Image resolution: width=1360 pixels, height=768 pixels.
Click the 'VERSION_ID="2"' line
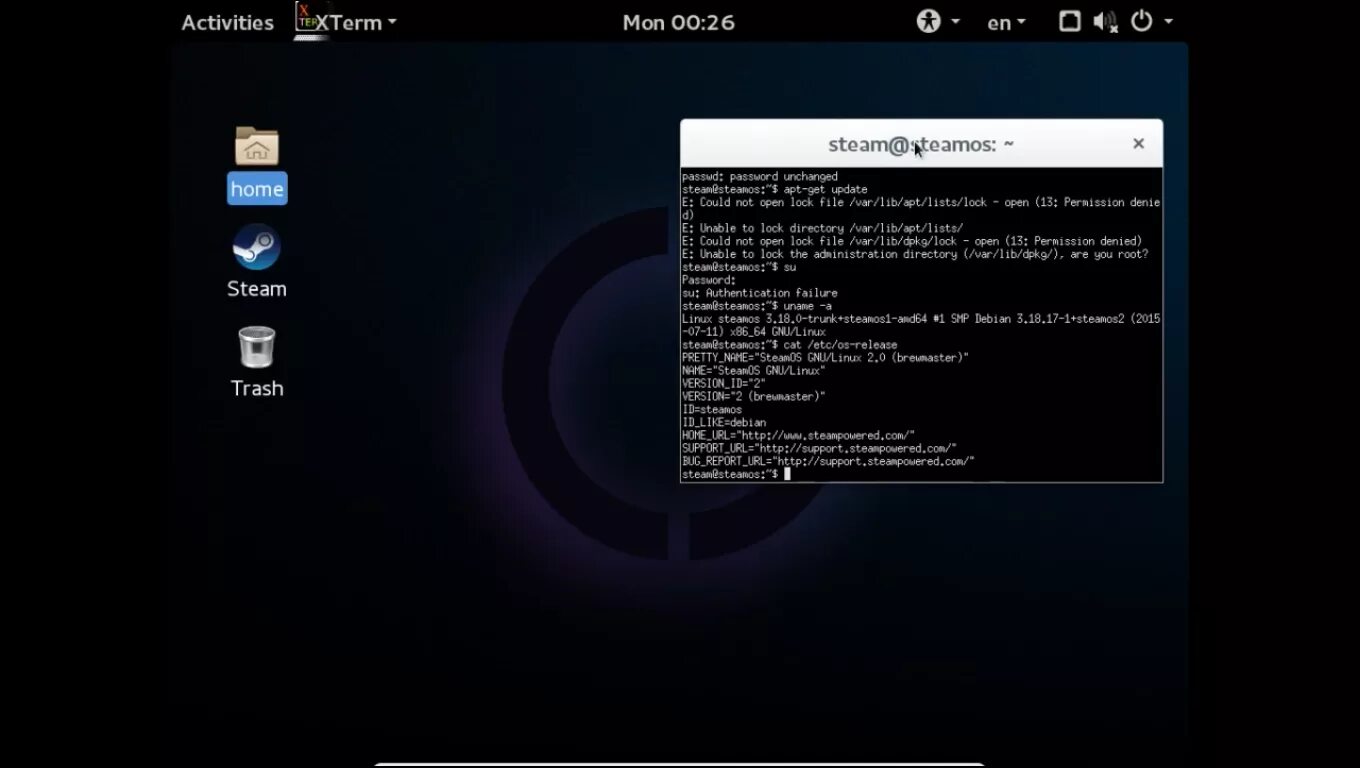coord(724,384)
